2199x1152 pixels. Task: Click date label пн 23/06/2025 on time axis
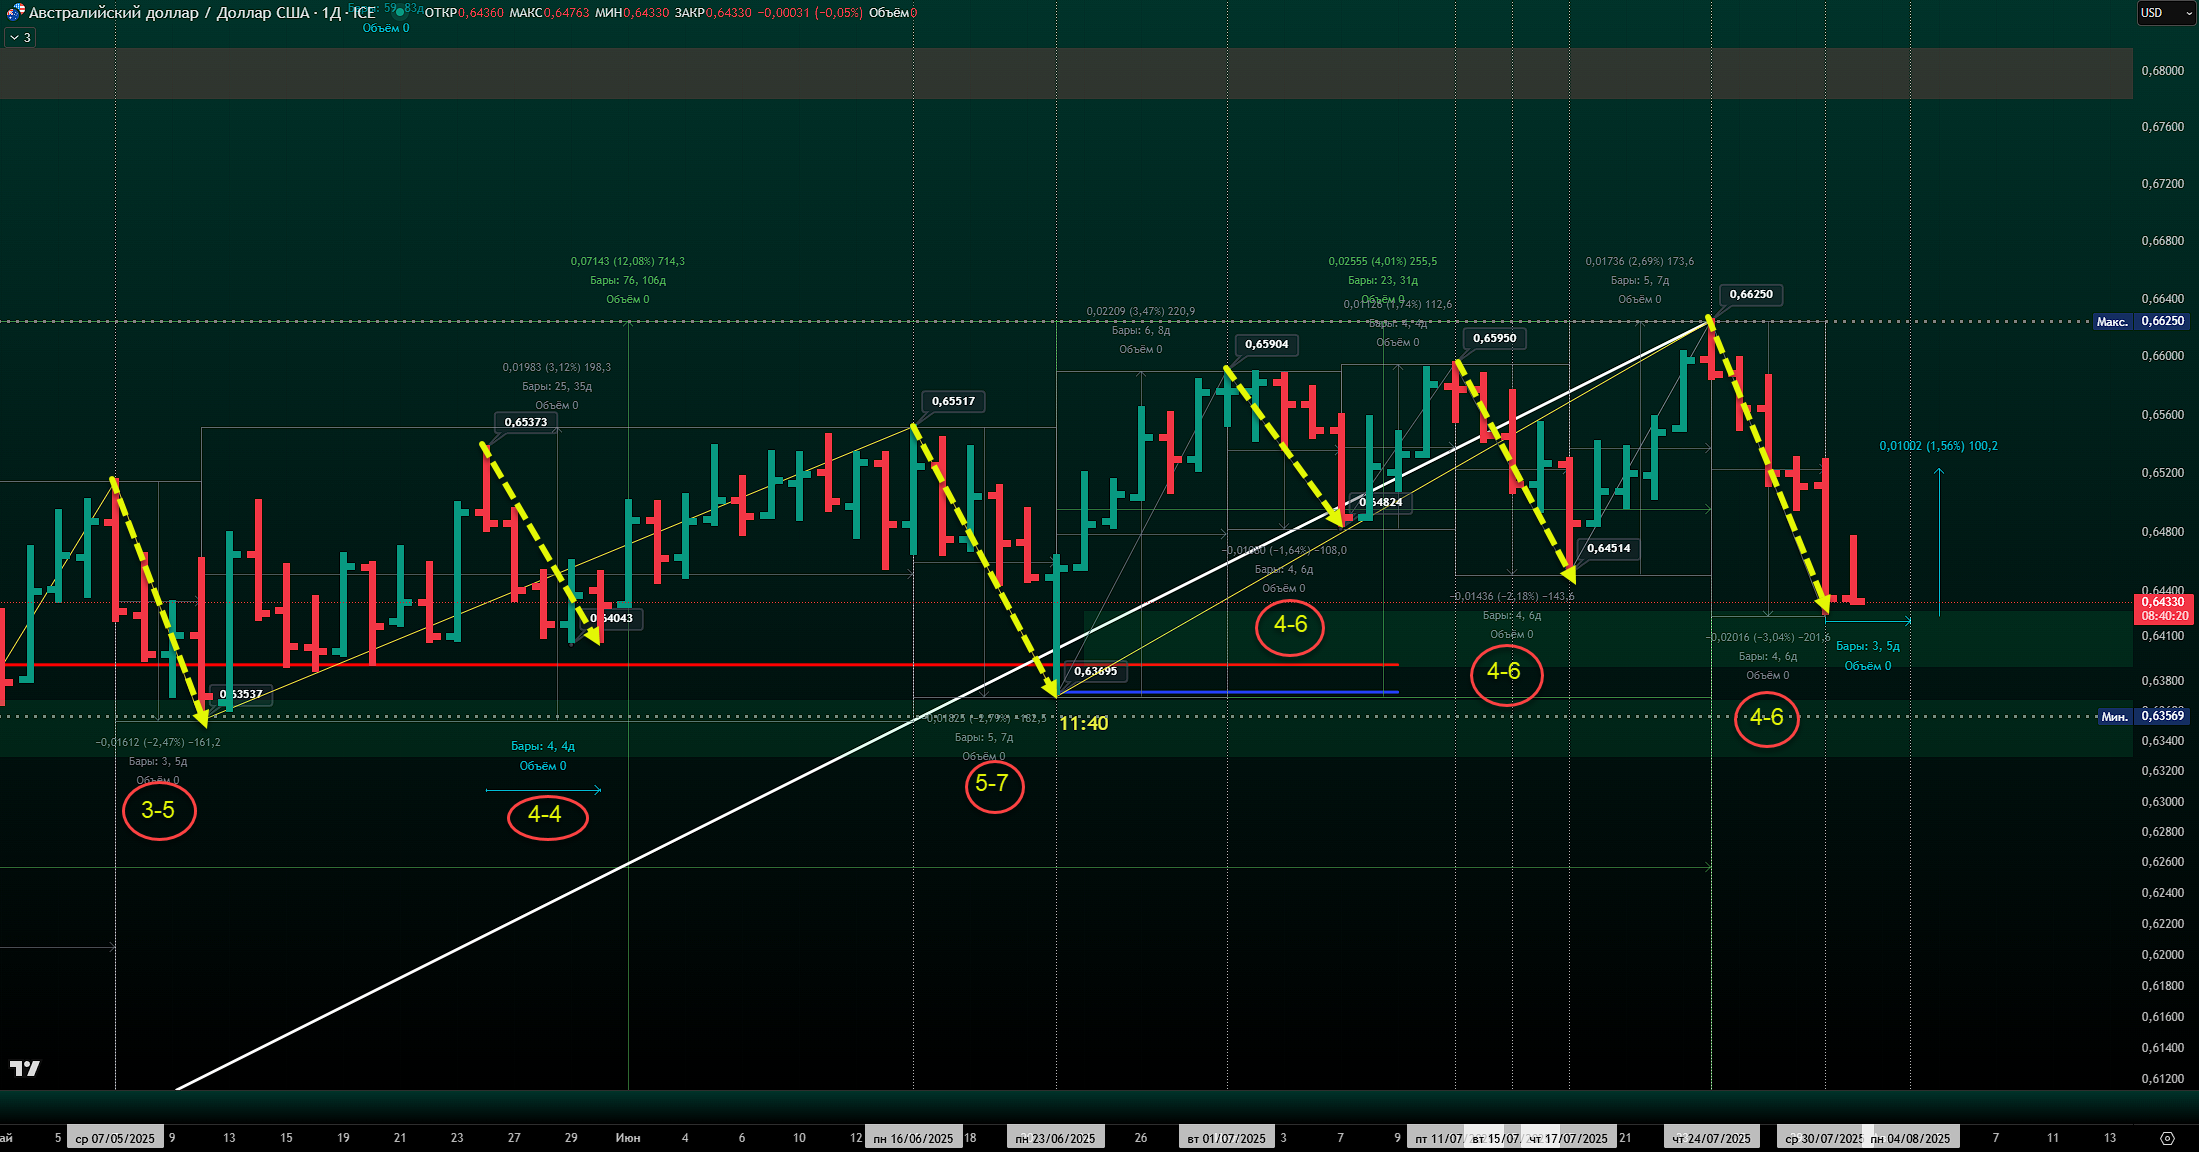[x=1055, y=1138]
